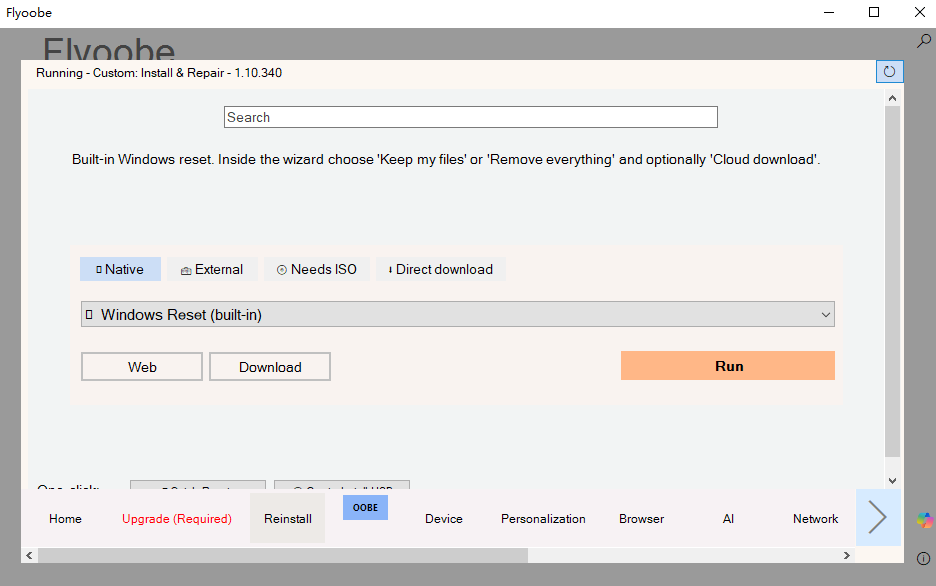Go to next page with right chevron
This screenshot has width=936, height=586.
(878, 517)
